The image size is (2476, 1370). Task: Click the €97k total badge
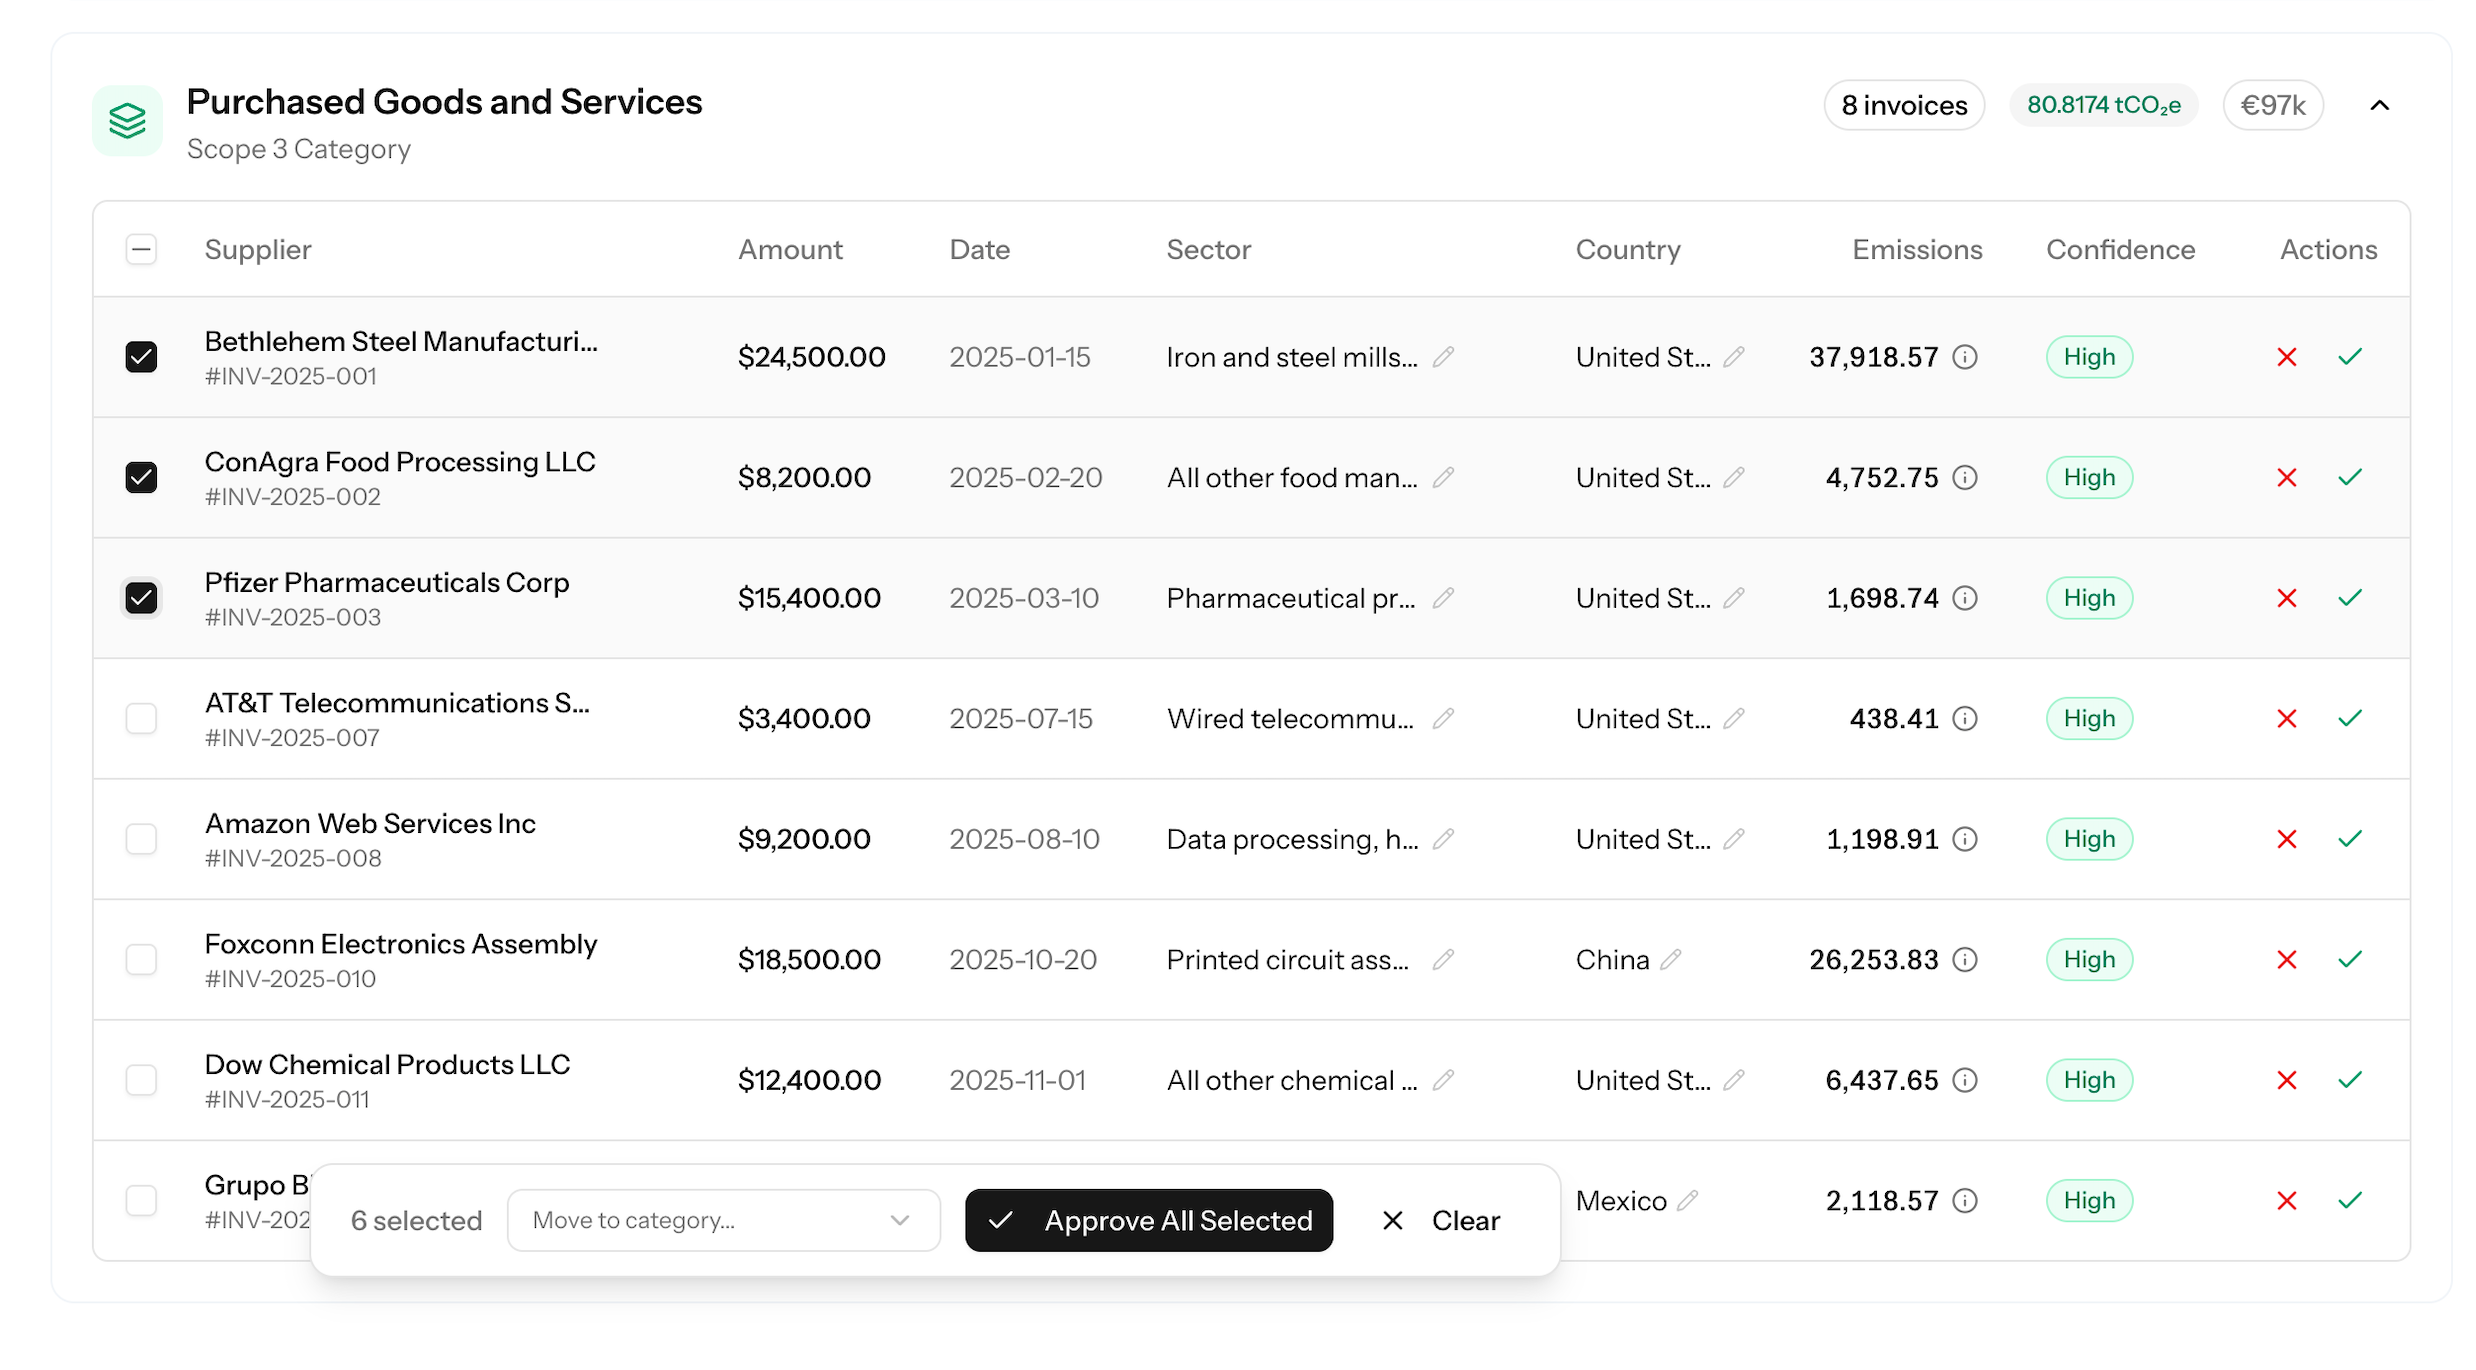click(2273, 105)
